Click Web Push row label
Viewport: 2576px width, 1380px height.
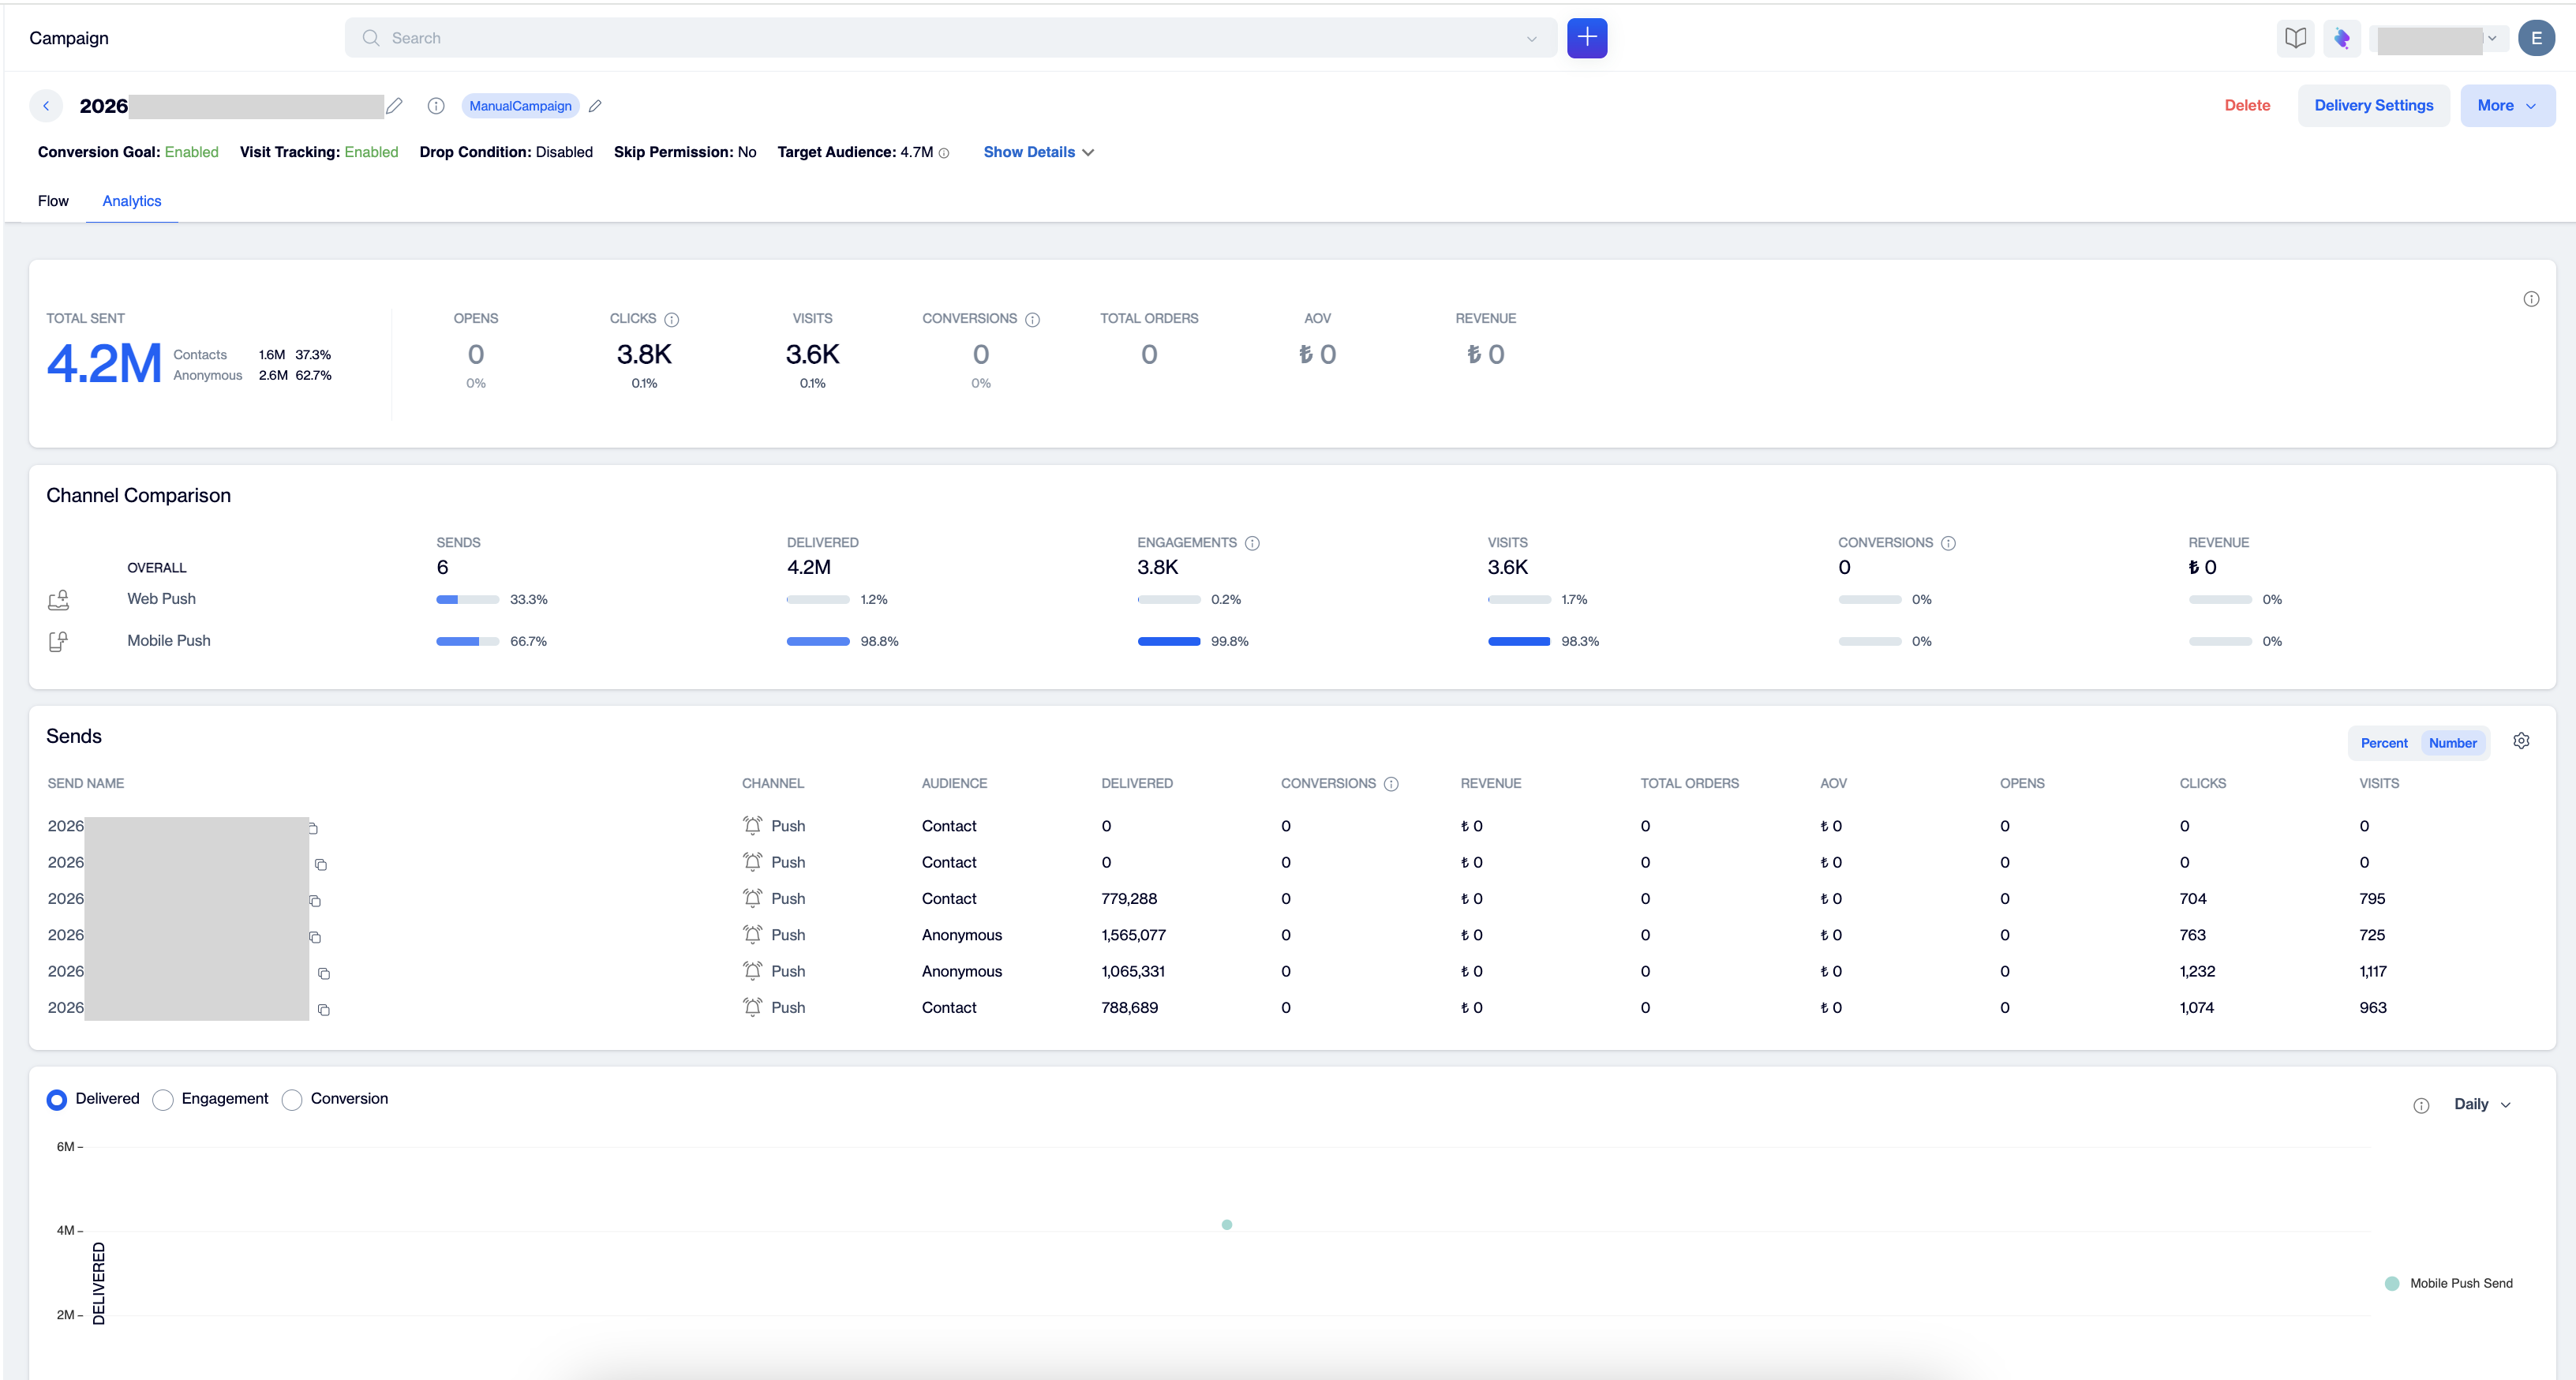161,599
